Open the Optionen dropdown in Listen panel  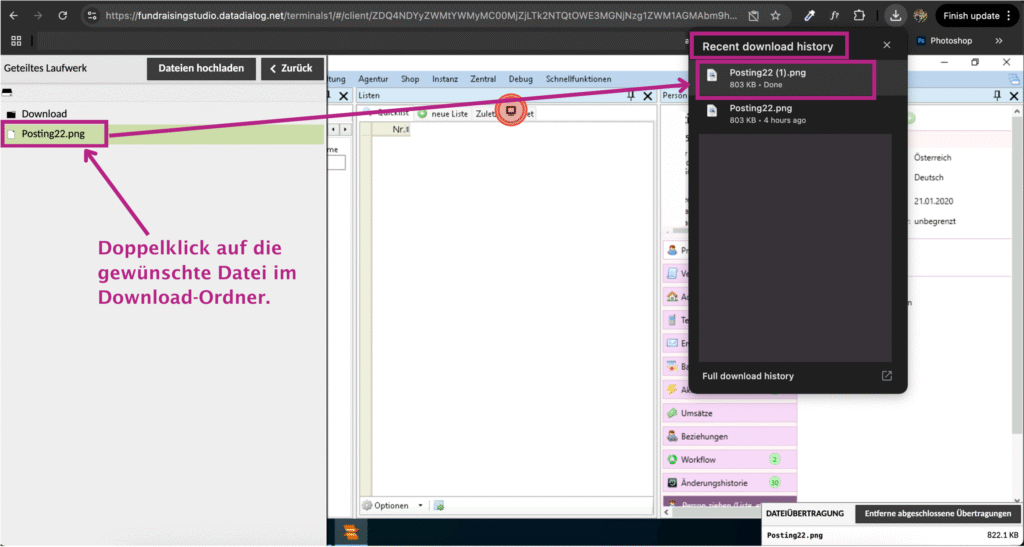(x=392, y=505)
